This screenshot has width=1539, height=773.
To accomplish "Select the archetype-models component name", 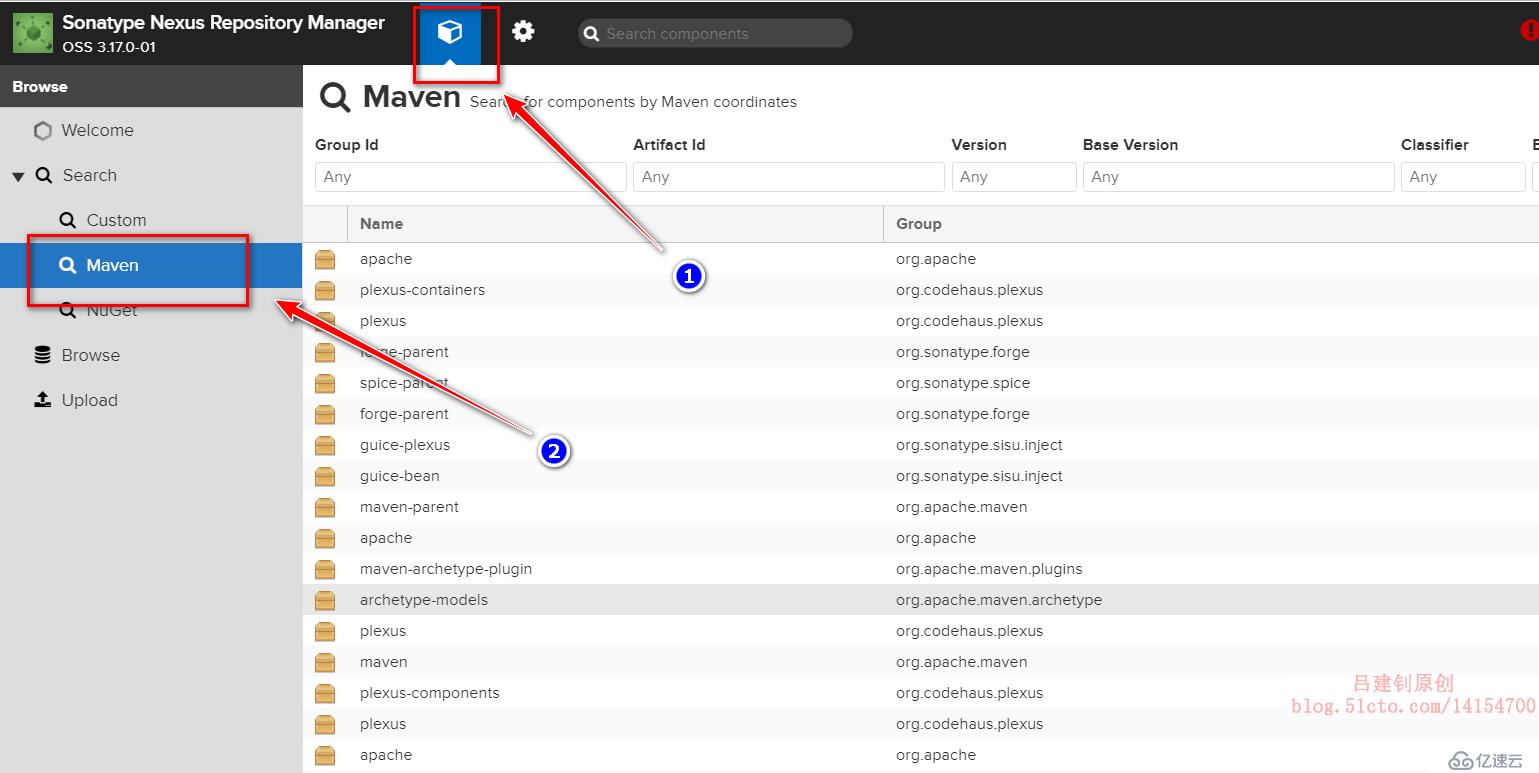I will 424,600.
